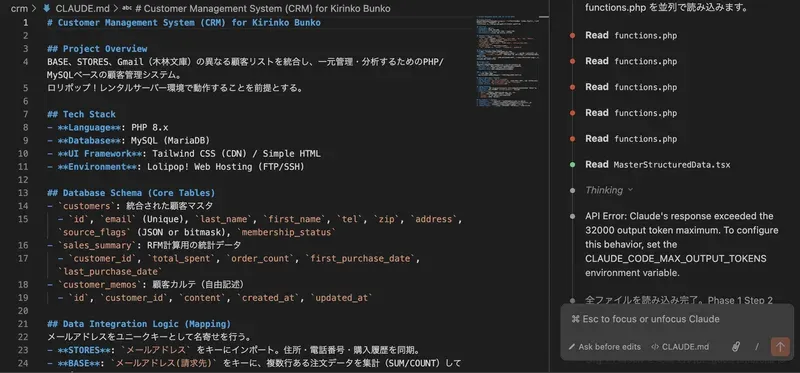800x373 pixels.
Task: Click the '## Data Integration Logic (Mapping)' heading
Action: tap(139, 324)
